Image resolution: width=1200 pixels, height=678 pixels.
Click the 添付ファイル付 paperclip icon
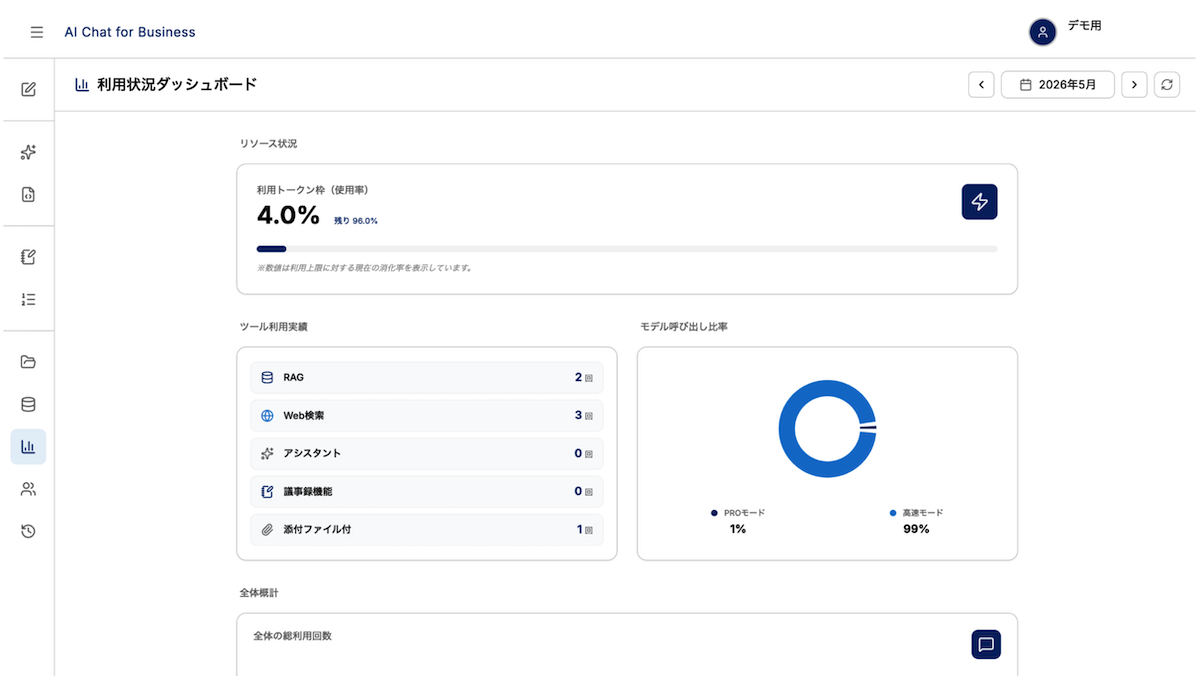pos(267,530)
